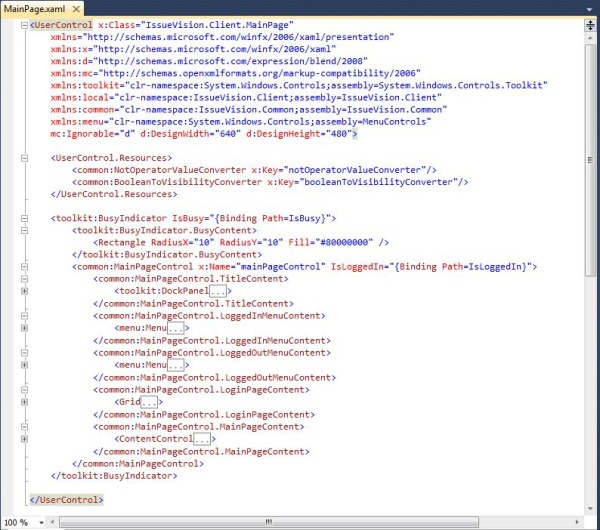Click the BooleanToVisibilityConverter resource line
This screenshot has height=530, width=600.
(x=270, y=182)
